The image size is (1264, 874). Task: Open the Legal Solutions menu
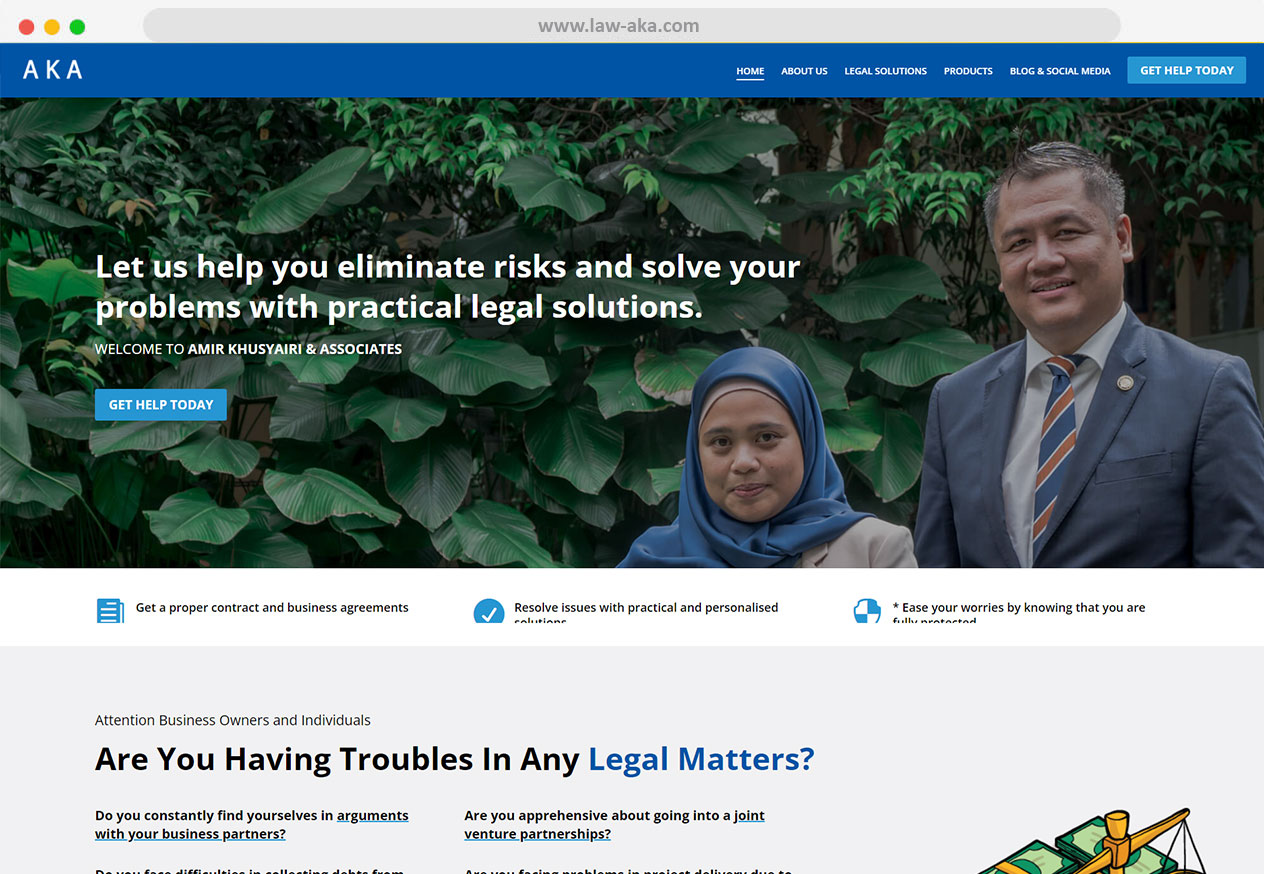[x=885, y=71]
